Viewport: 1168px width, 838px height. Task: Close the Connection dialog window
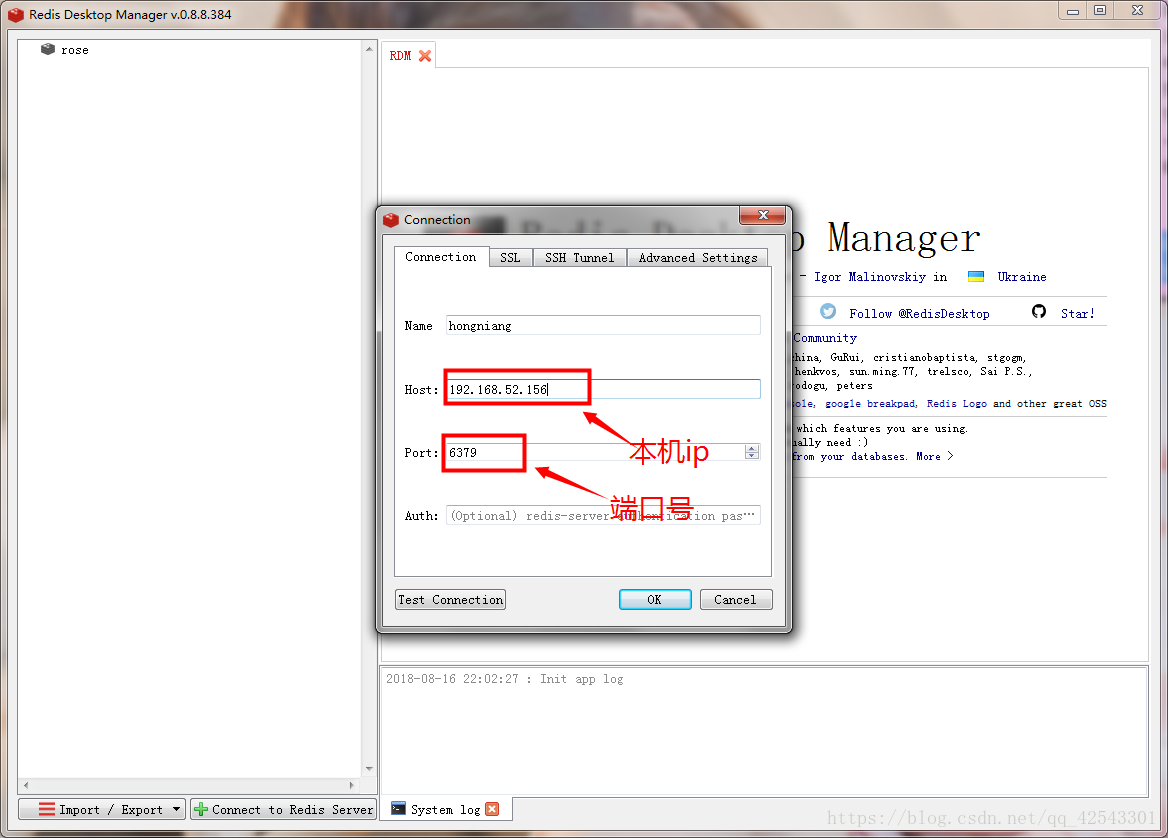(763, 215)
